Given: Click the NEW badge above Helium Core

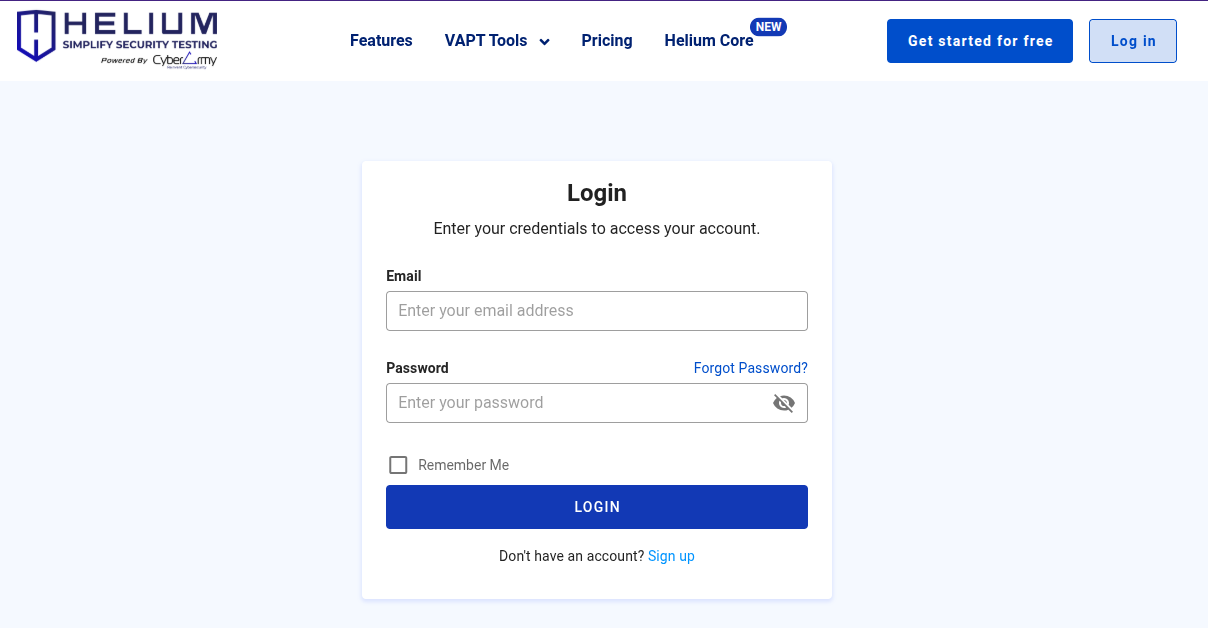Looking at the screenshot, I should pyautogui.click(x=769, y=26).
